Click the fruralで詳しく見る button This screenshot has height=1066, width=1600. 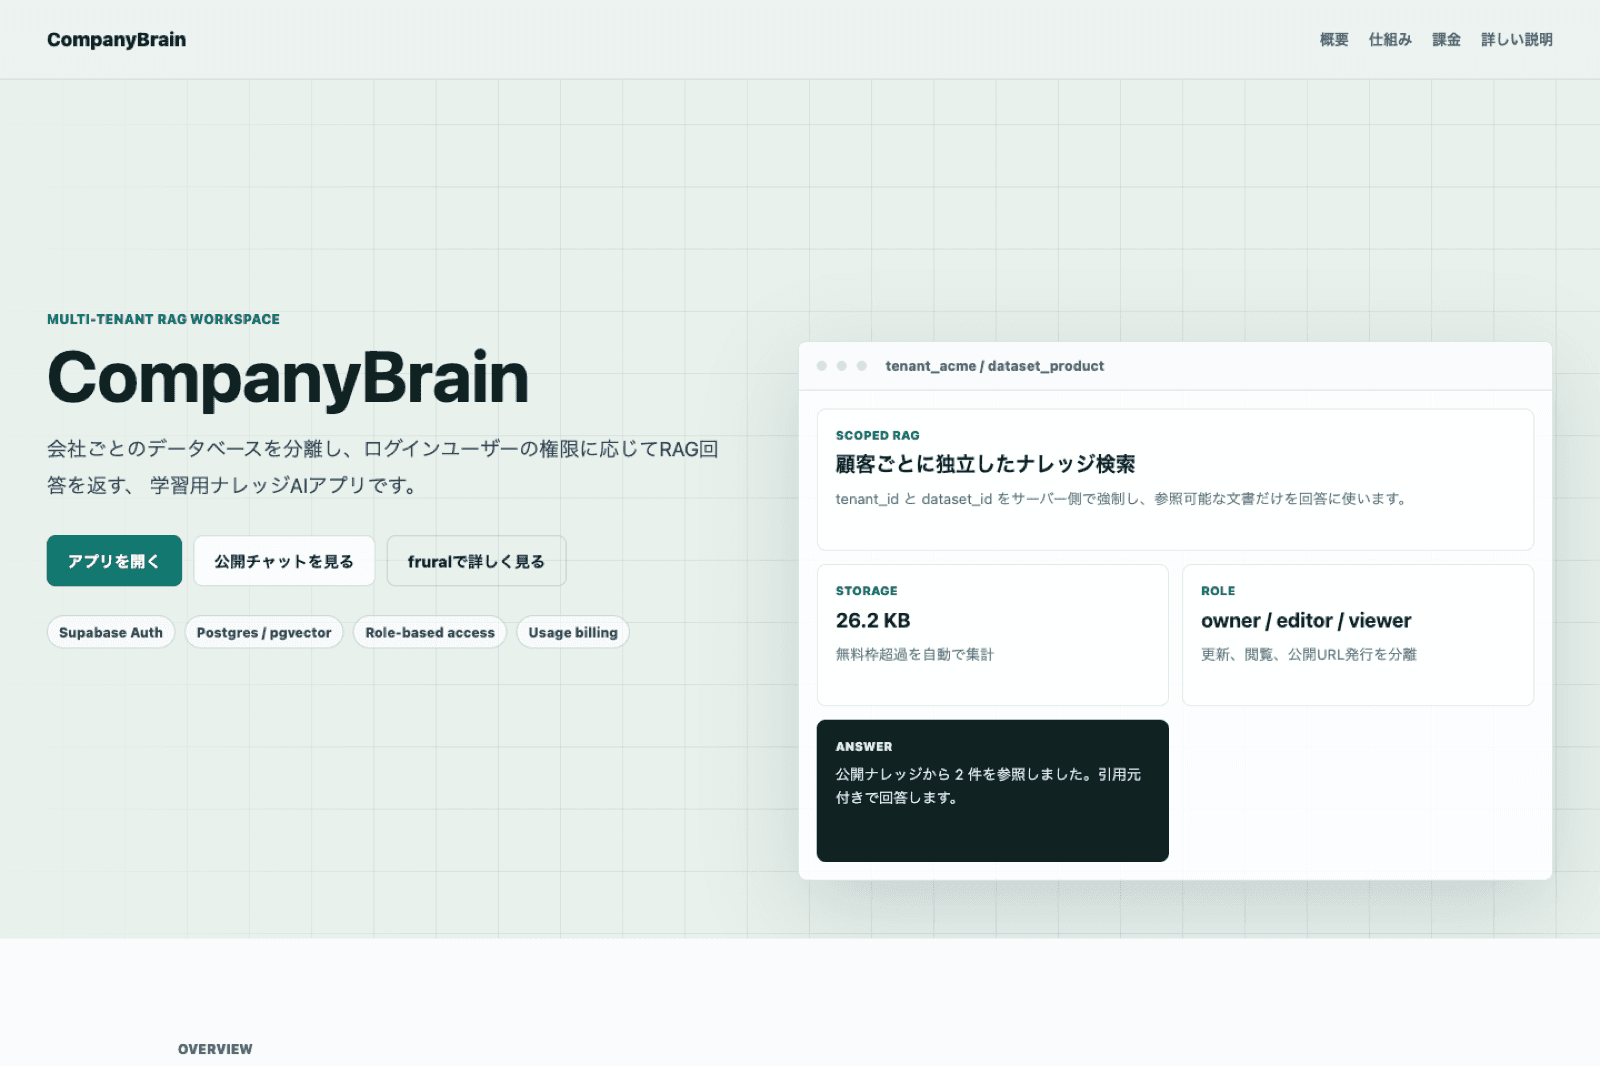(476, 561)
